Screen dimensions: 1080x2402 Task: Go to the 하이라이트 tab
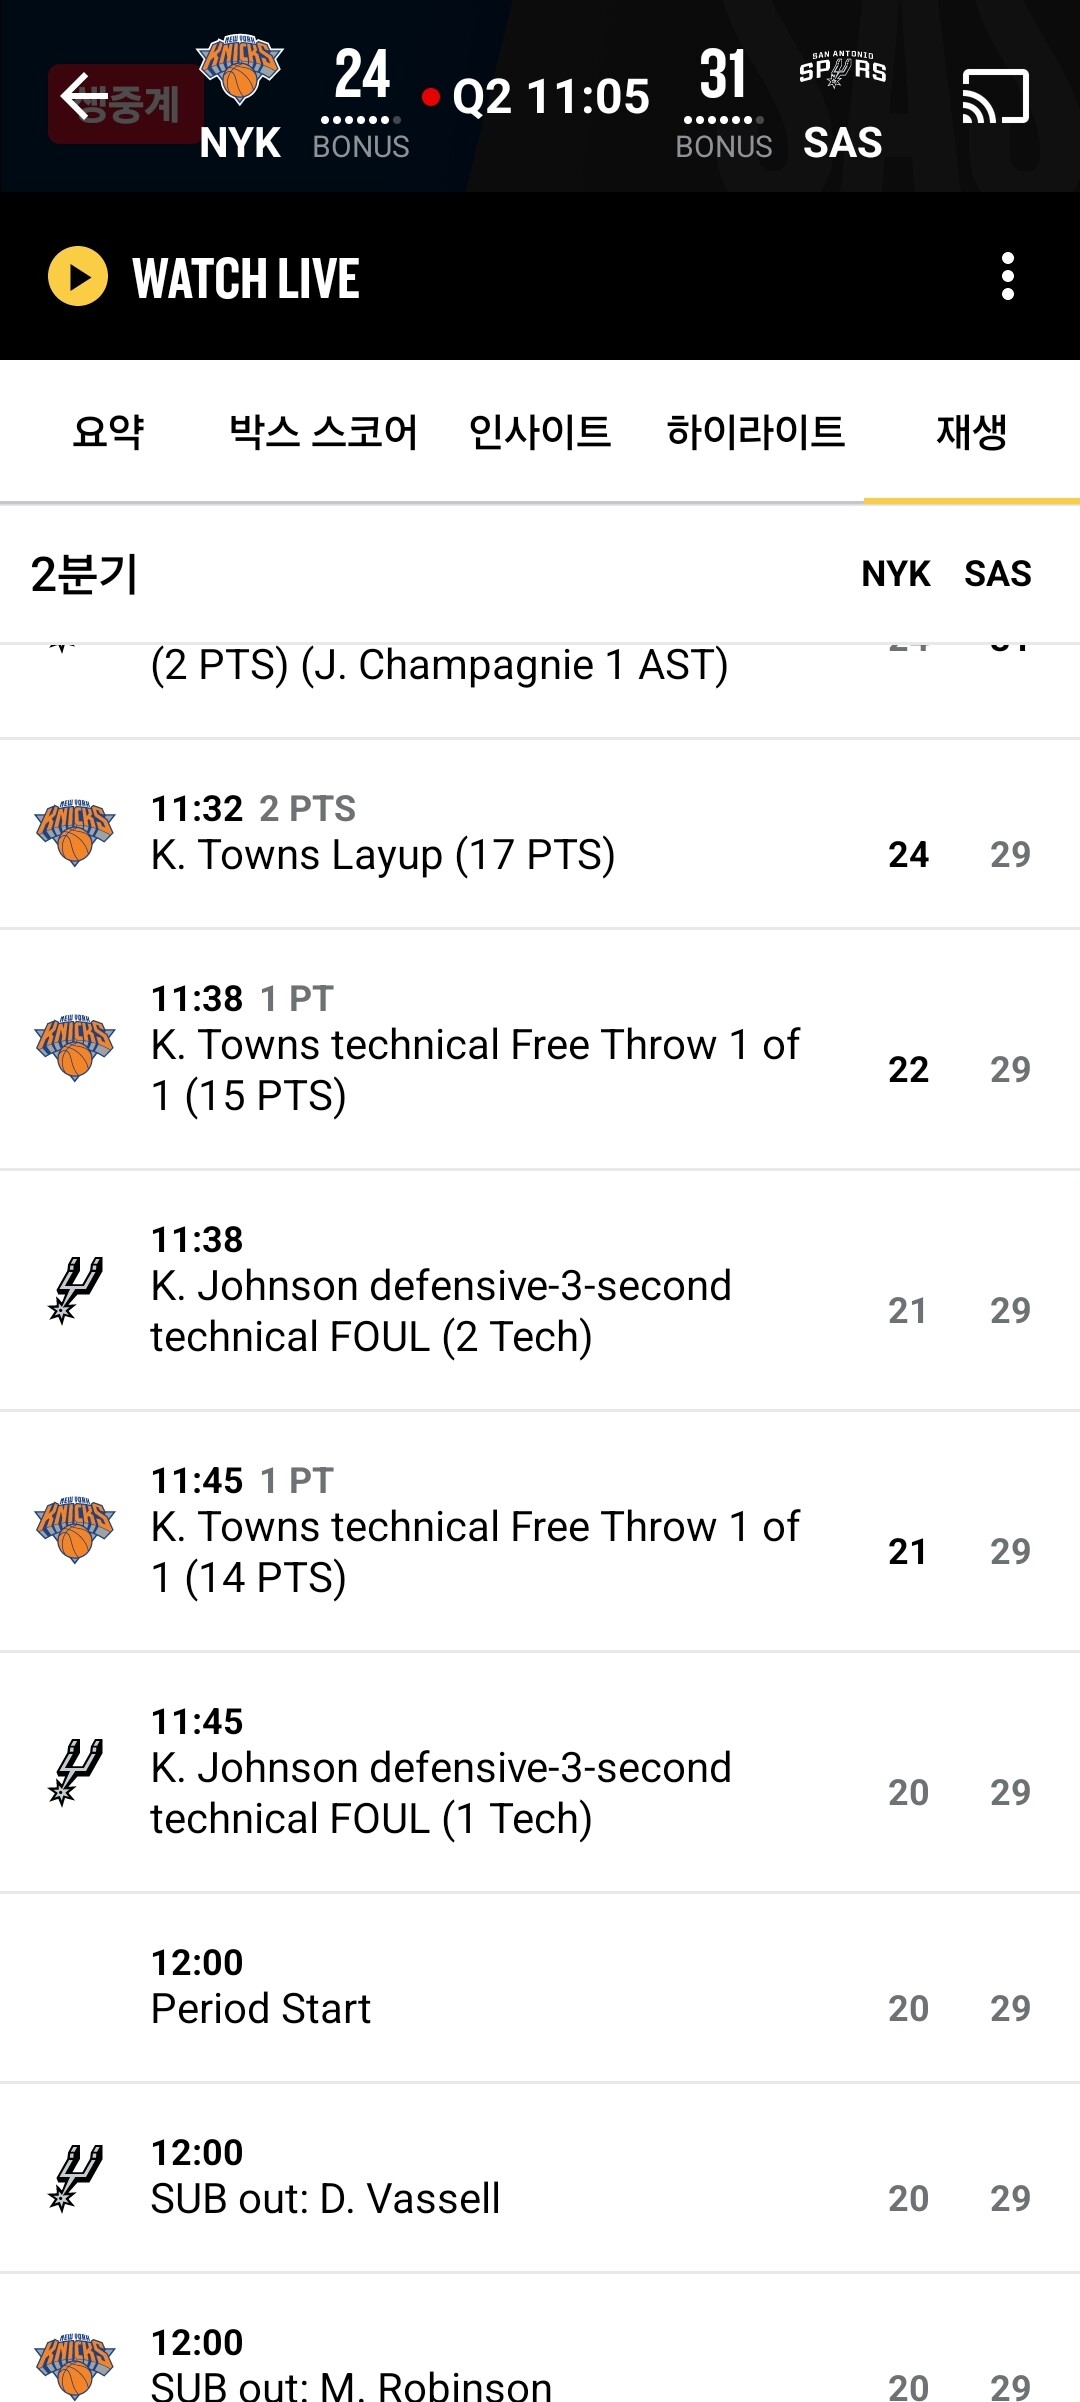click(755, 432)
